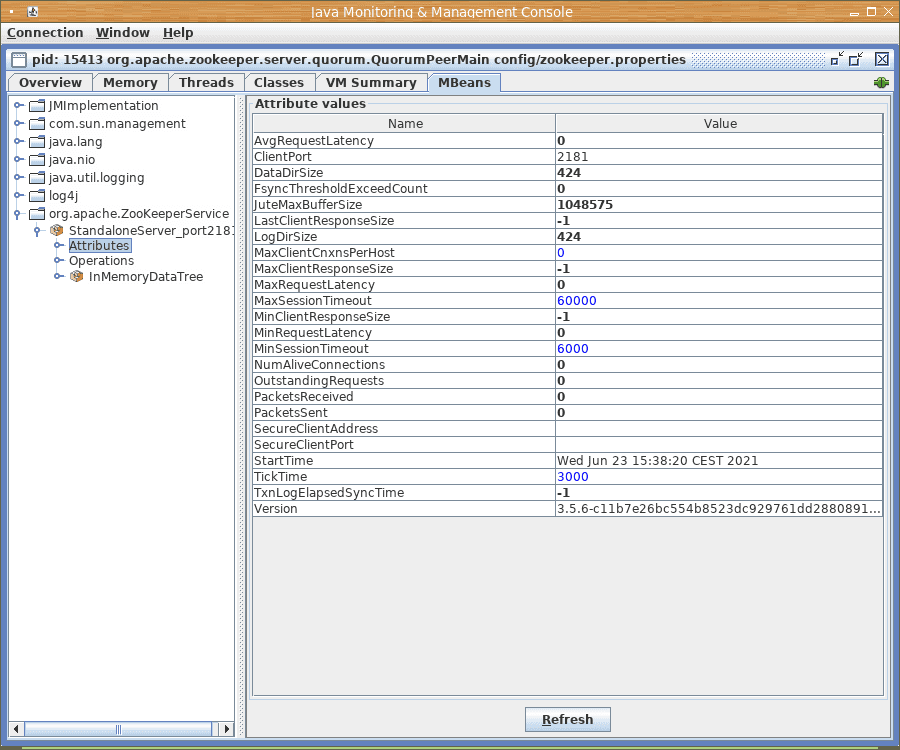The height and width of the screenshot is (750, 900).
Task: Open the Connection menu
Action: pyautogui.click(x=45, y=33)
